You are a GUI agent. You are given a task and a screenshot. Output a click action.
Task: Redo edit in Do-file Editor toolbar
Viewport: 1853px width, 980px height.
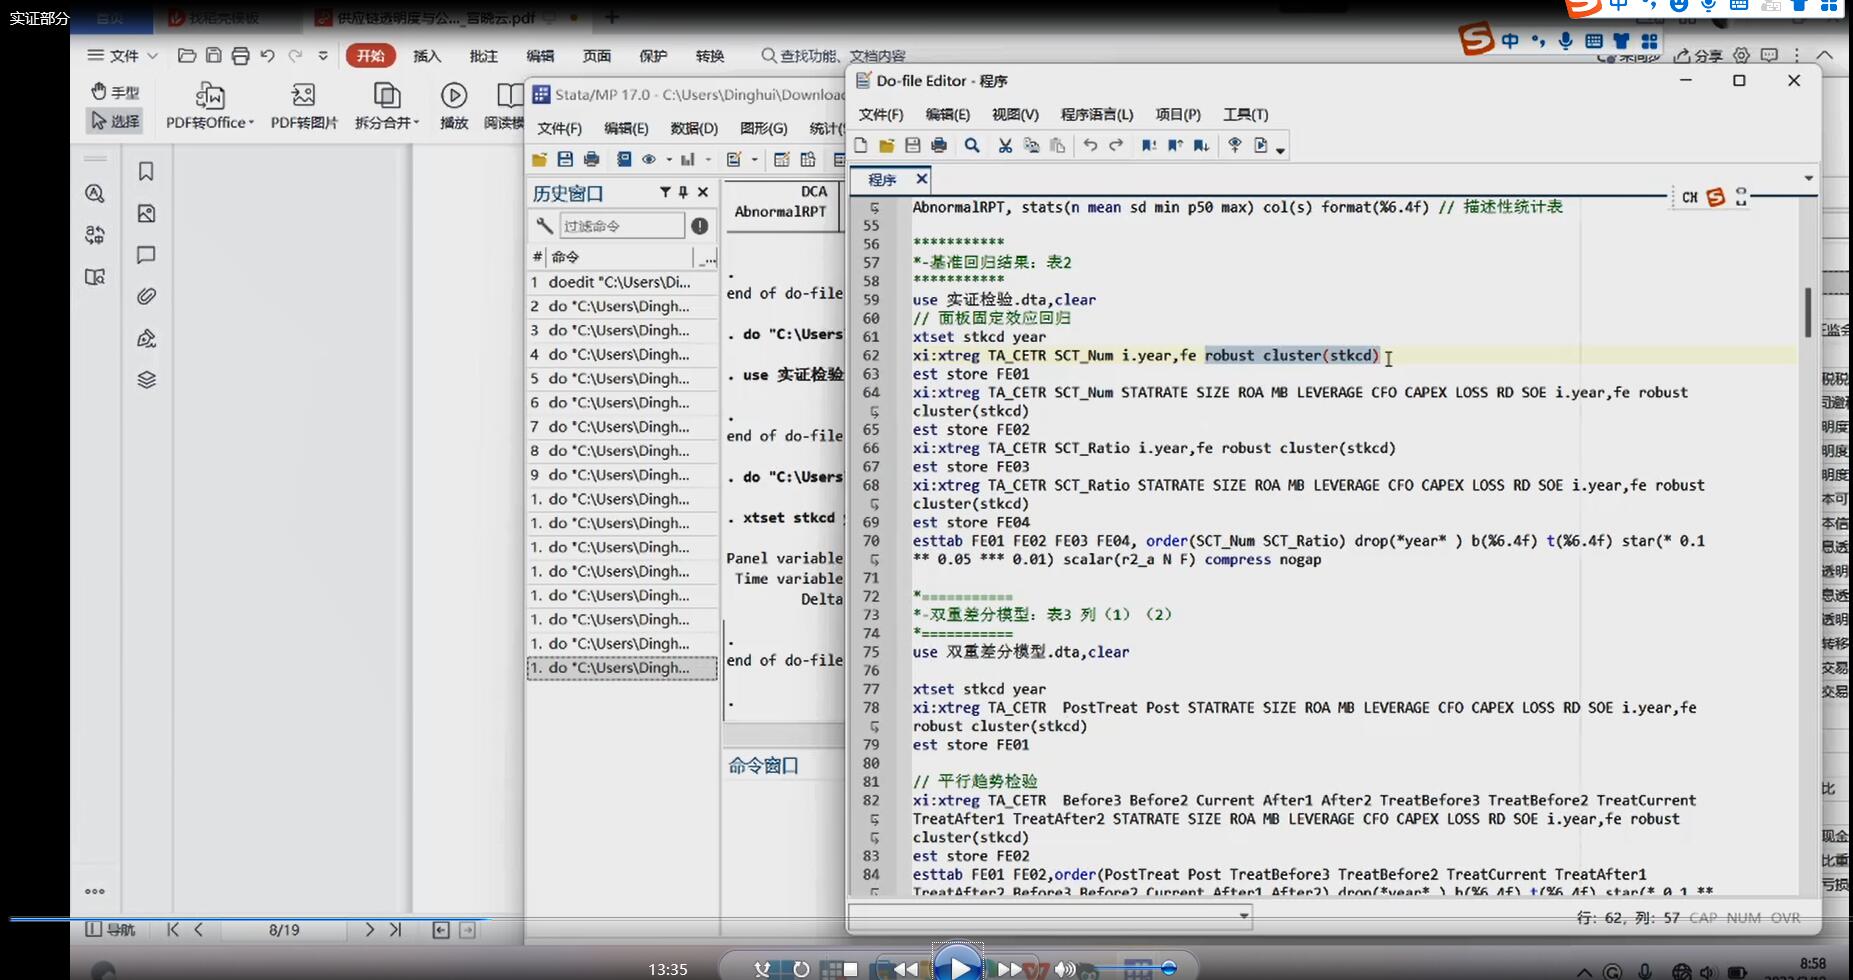pyautogui.click(x=1116, y=146)
